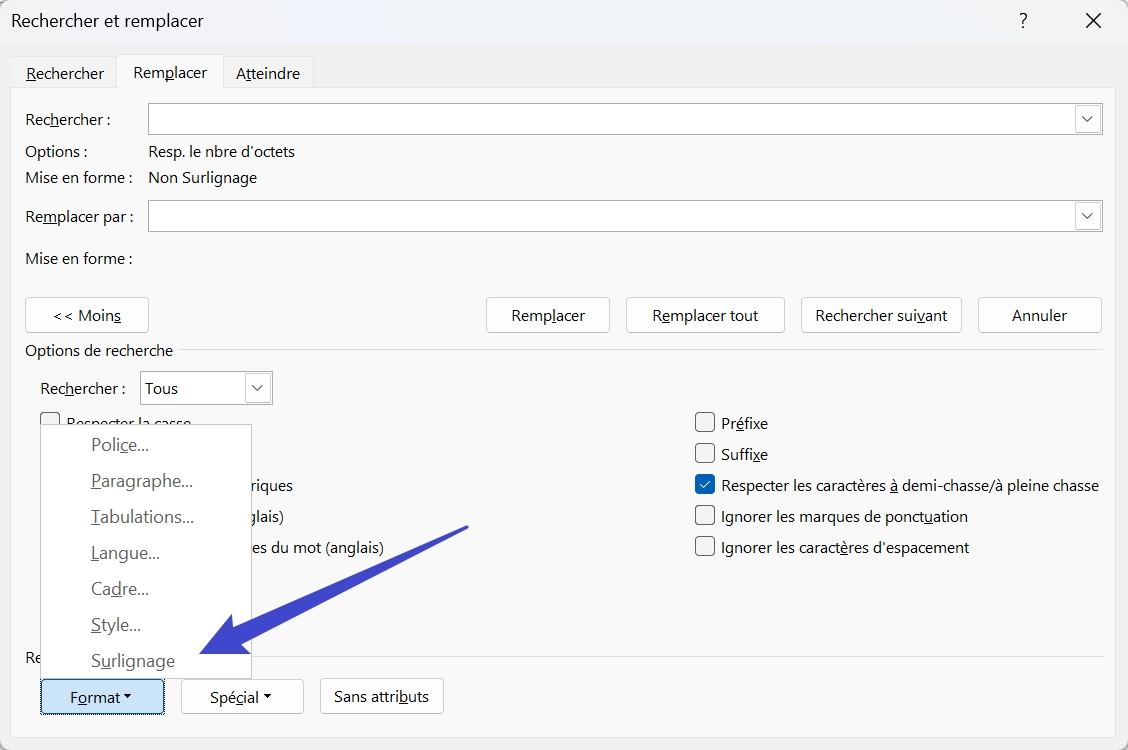Click the Rechercher text input field

[610, 120]
